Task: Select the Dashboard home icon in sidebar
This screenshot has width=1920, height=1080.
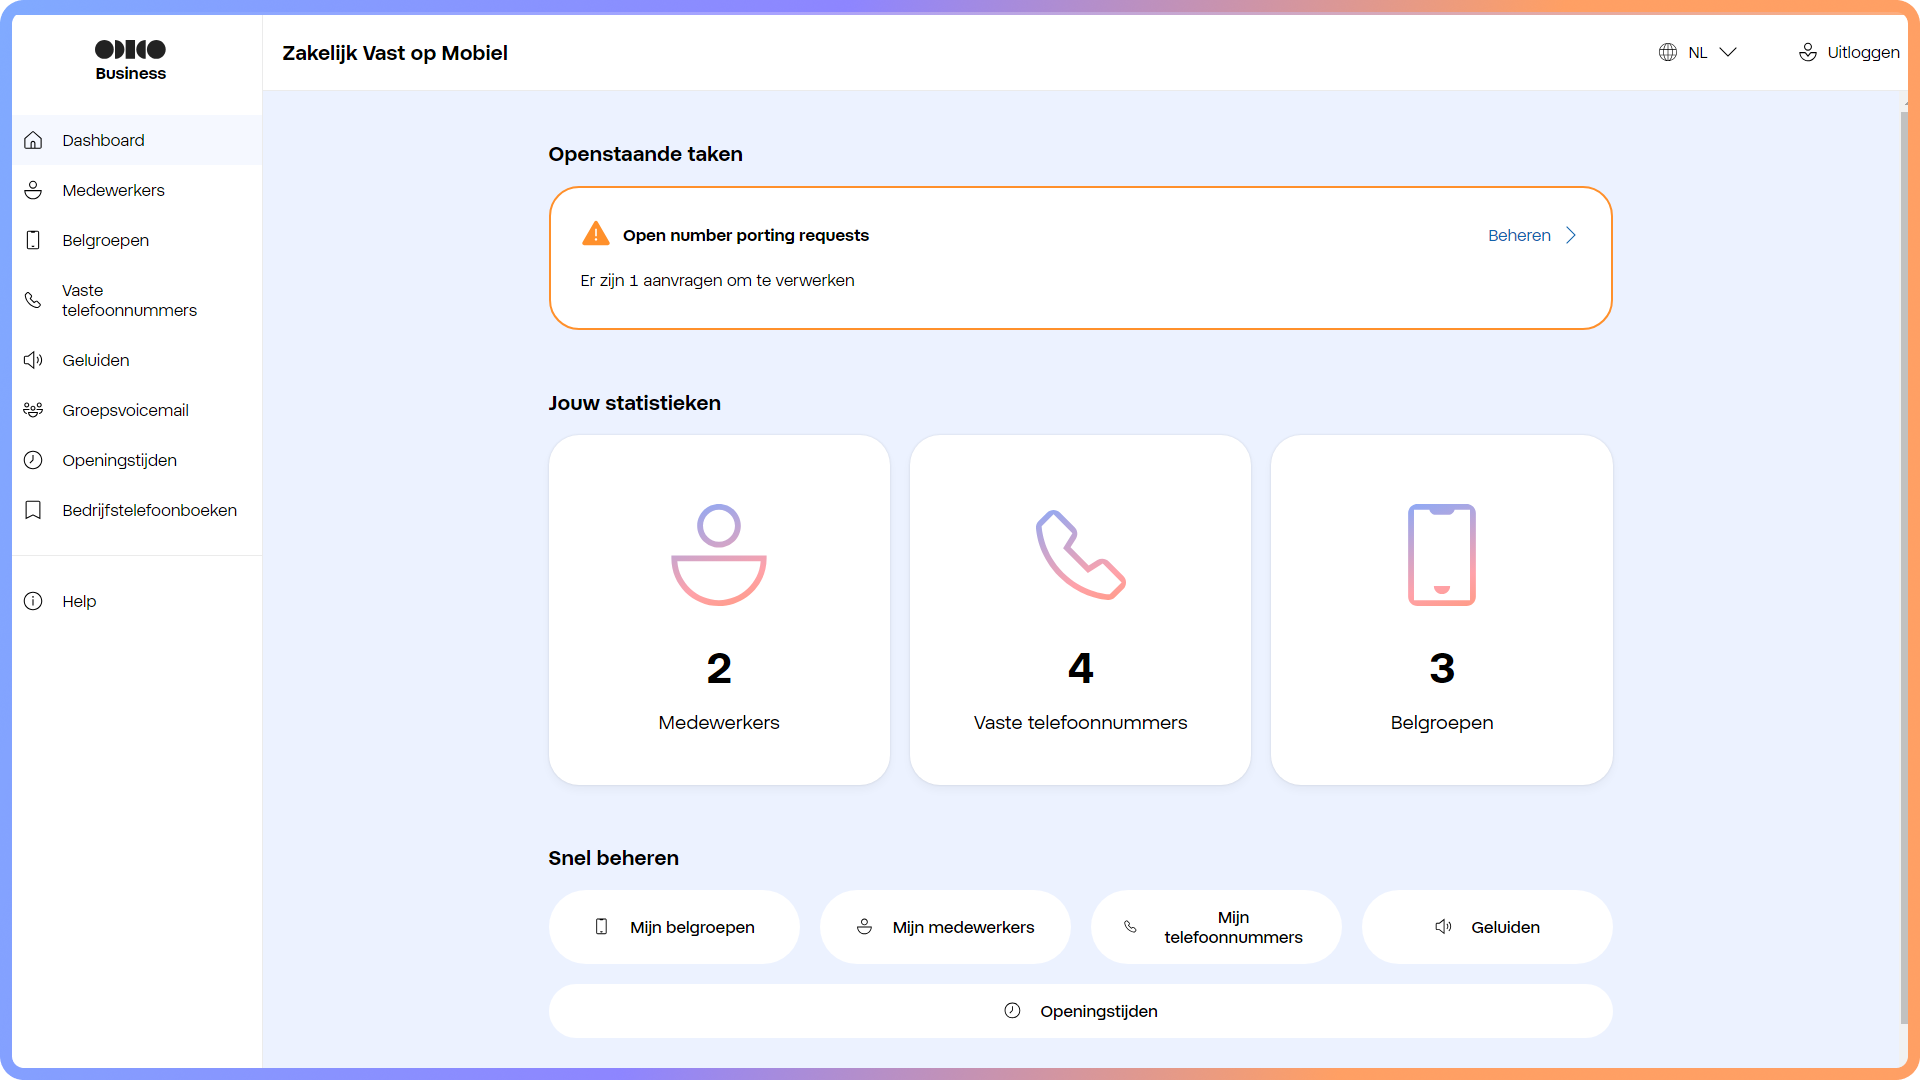Action: (33, 140)
